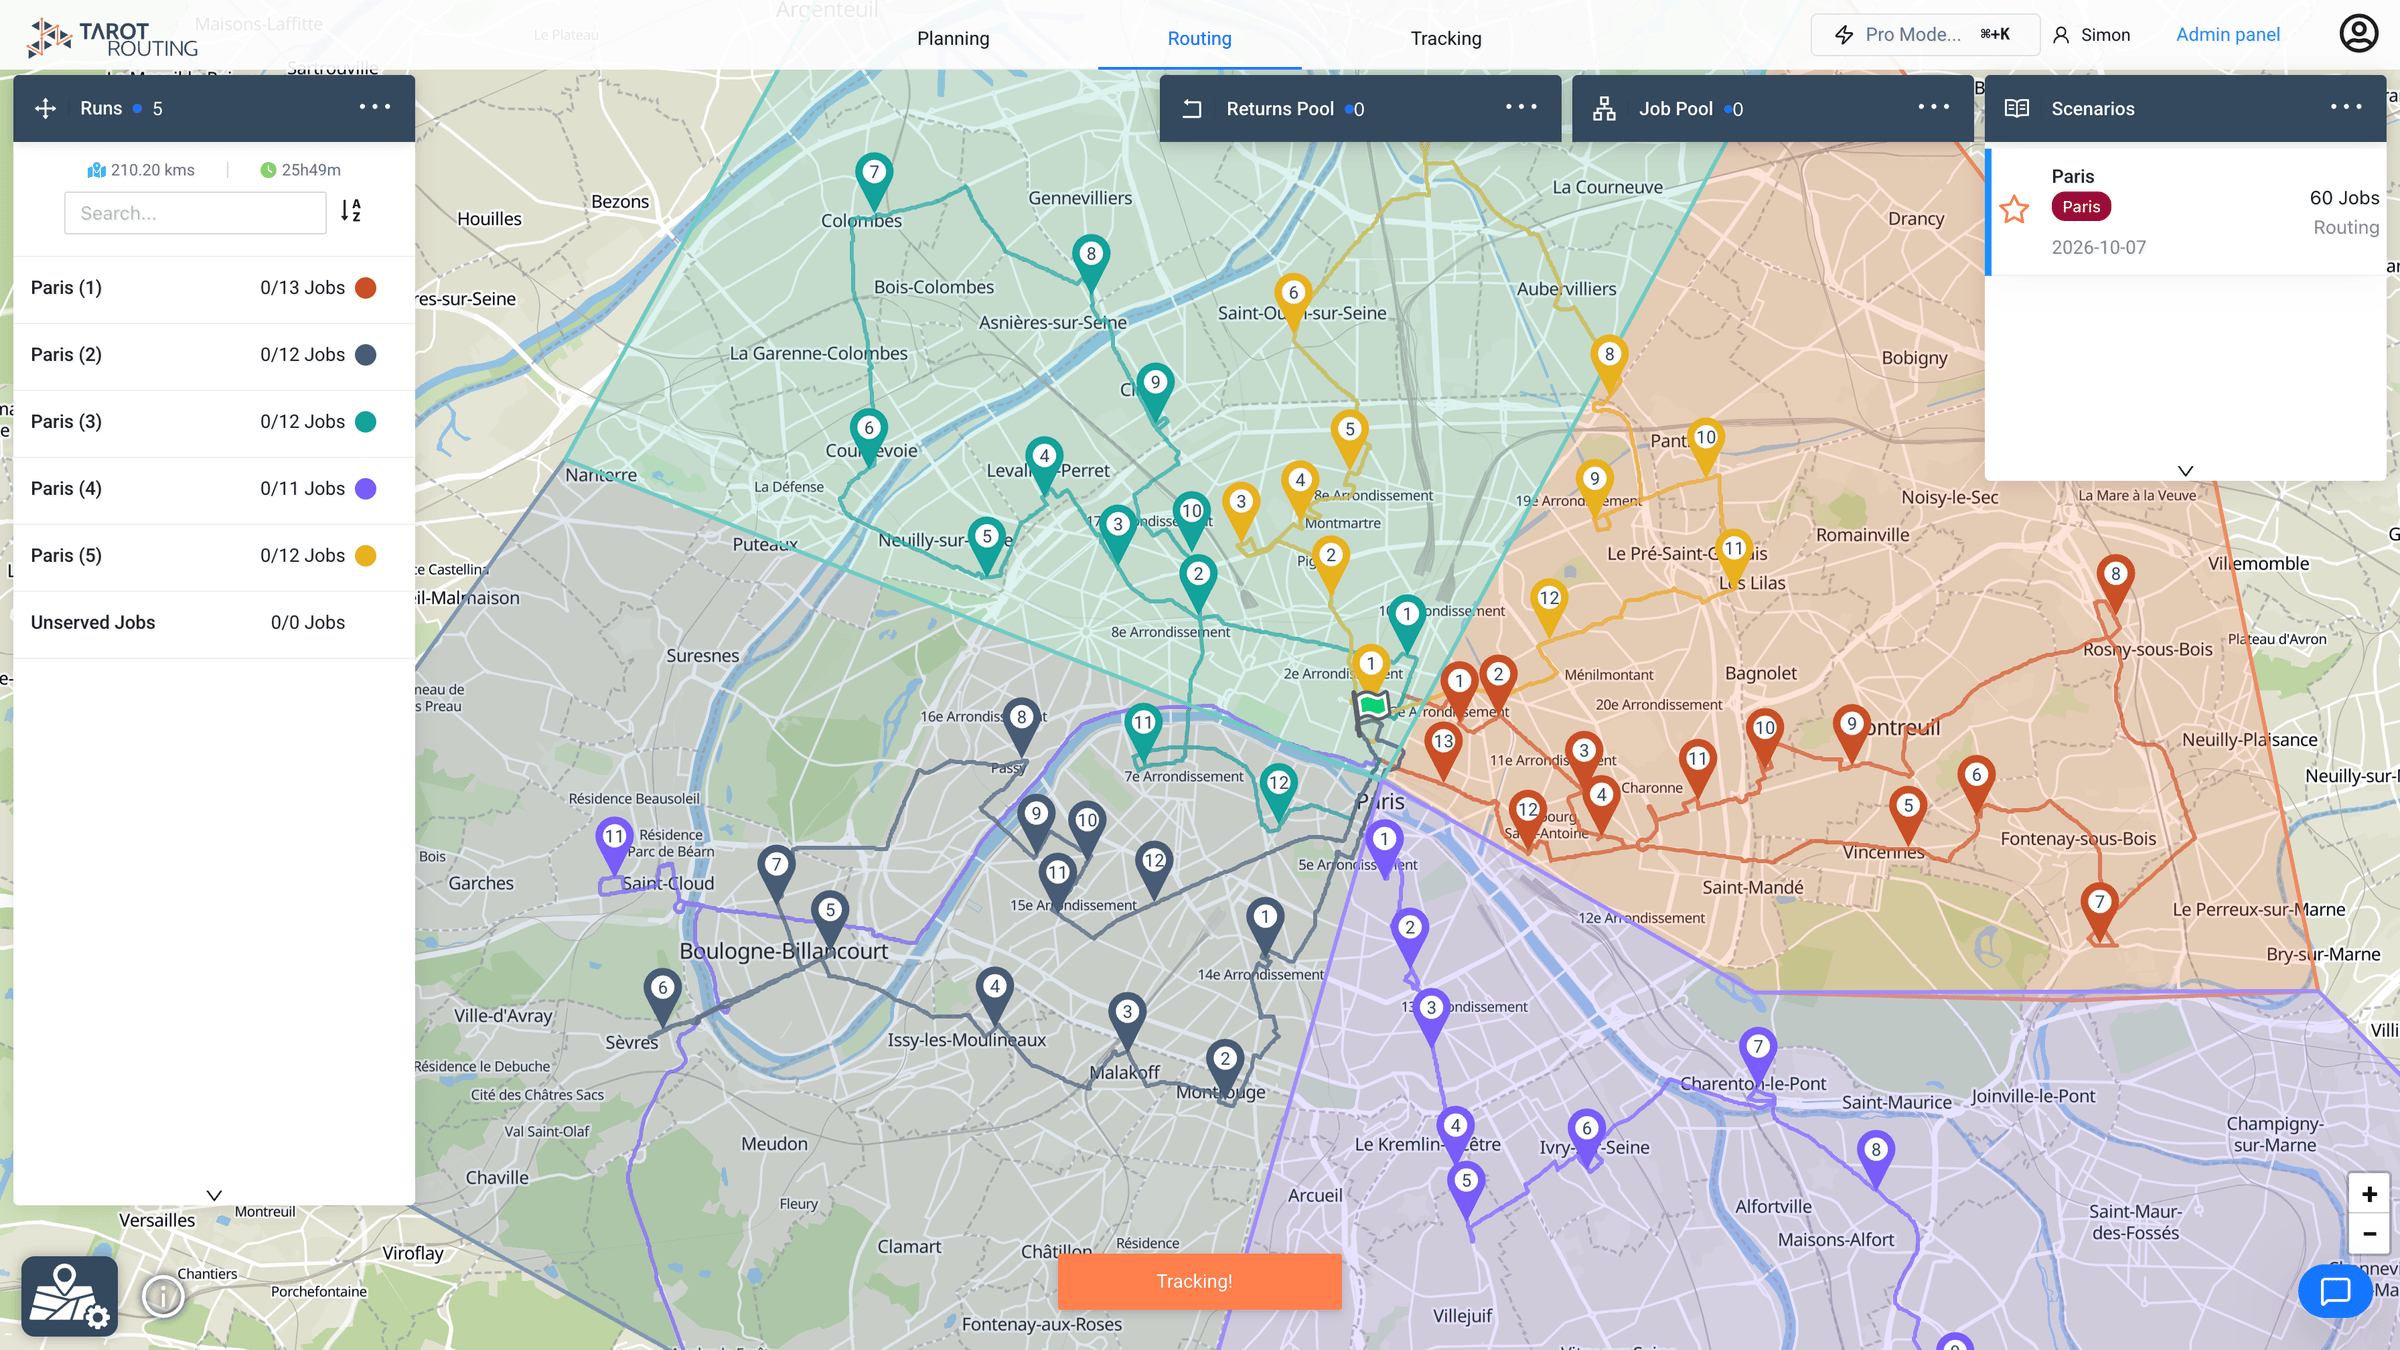This screenshot has height=1350, width=2400.
Task: Open map settings icon at bottom-left
Action: tap(69, 1296)
